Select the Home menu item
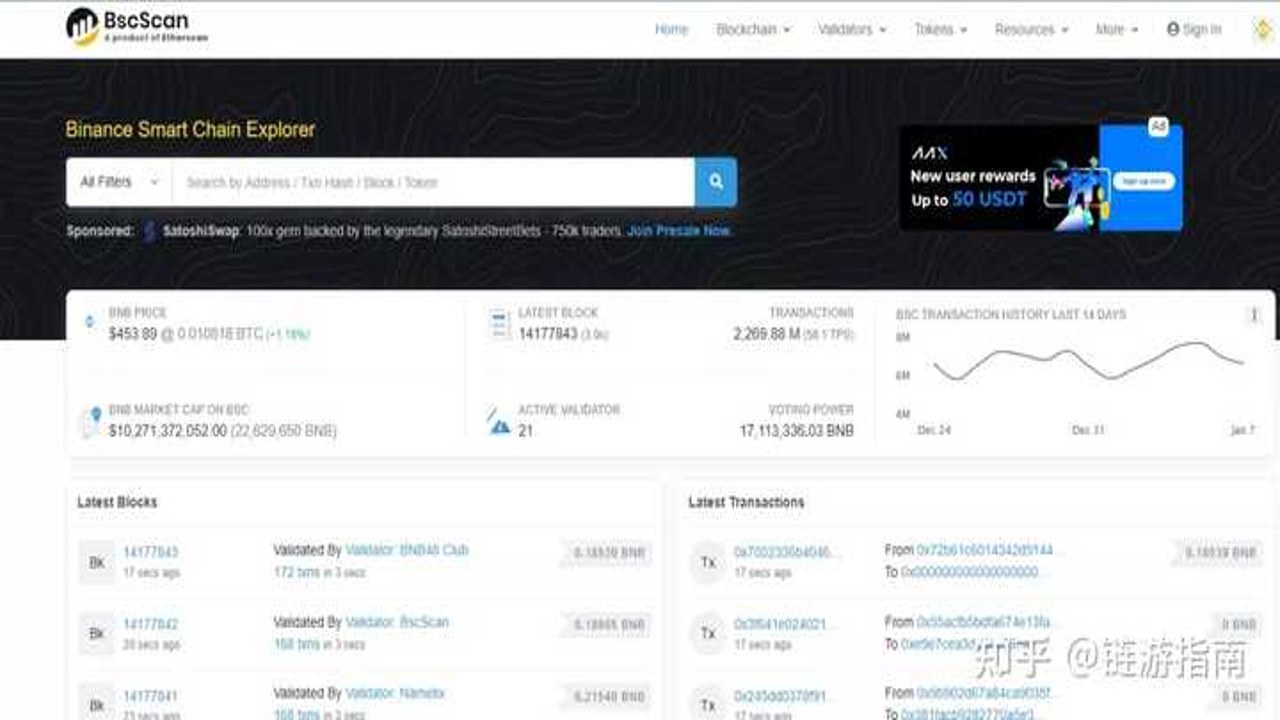1280x720 pixels. (x=671, y=30)
